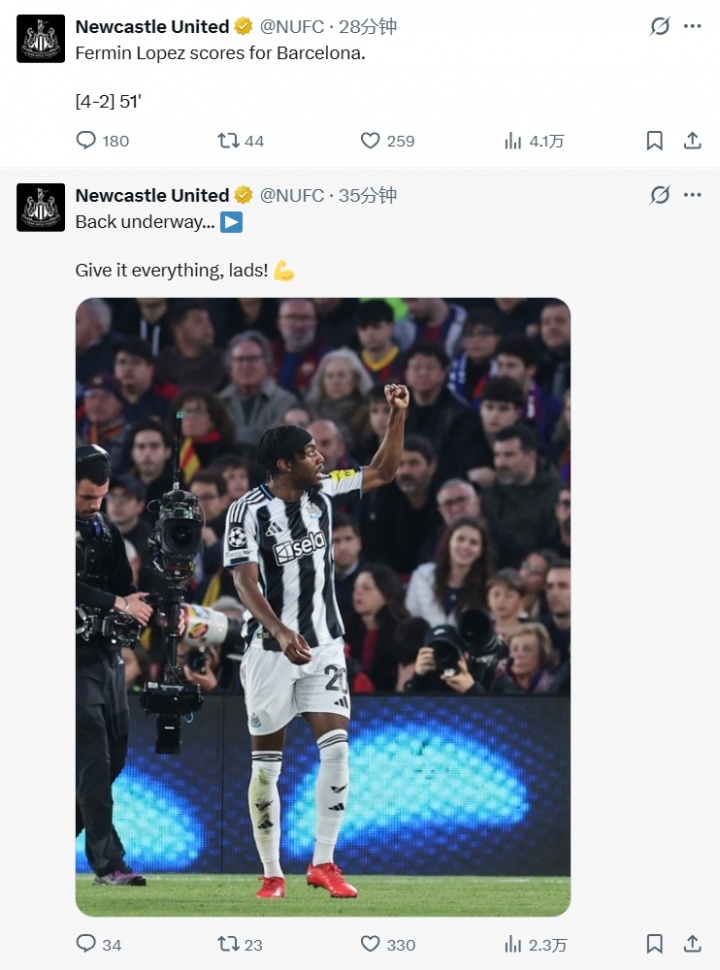Reply to the Back underway tweet
The height and width of the screenshot is (970, 720).
click(87, 943)
